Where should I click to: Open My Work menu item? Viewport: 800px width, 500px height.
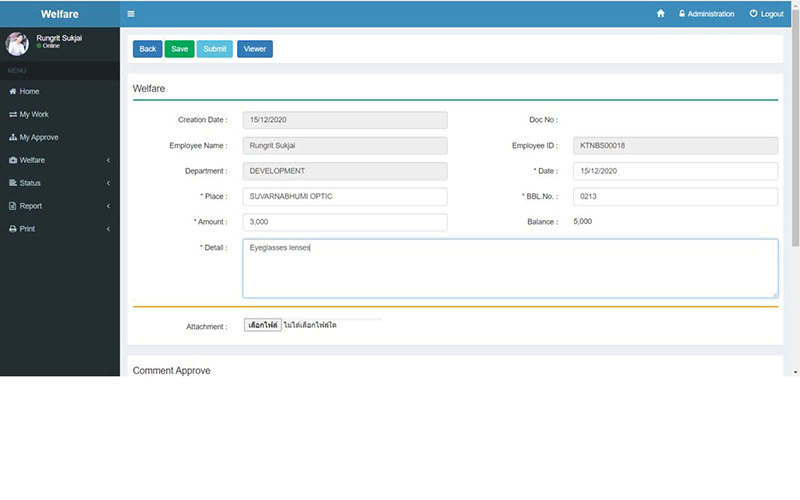[60, 114]
